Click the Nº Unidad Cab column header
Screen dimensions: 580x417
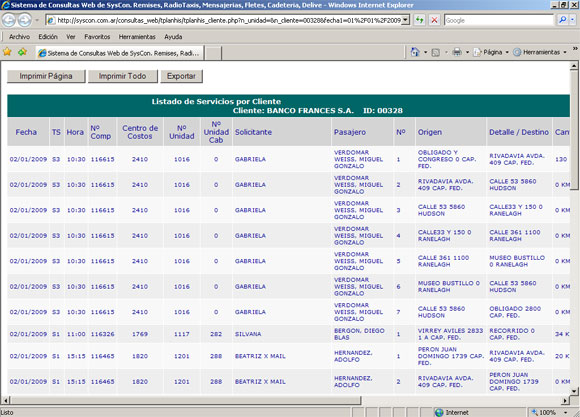point(216,132)
